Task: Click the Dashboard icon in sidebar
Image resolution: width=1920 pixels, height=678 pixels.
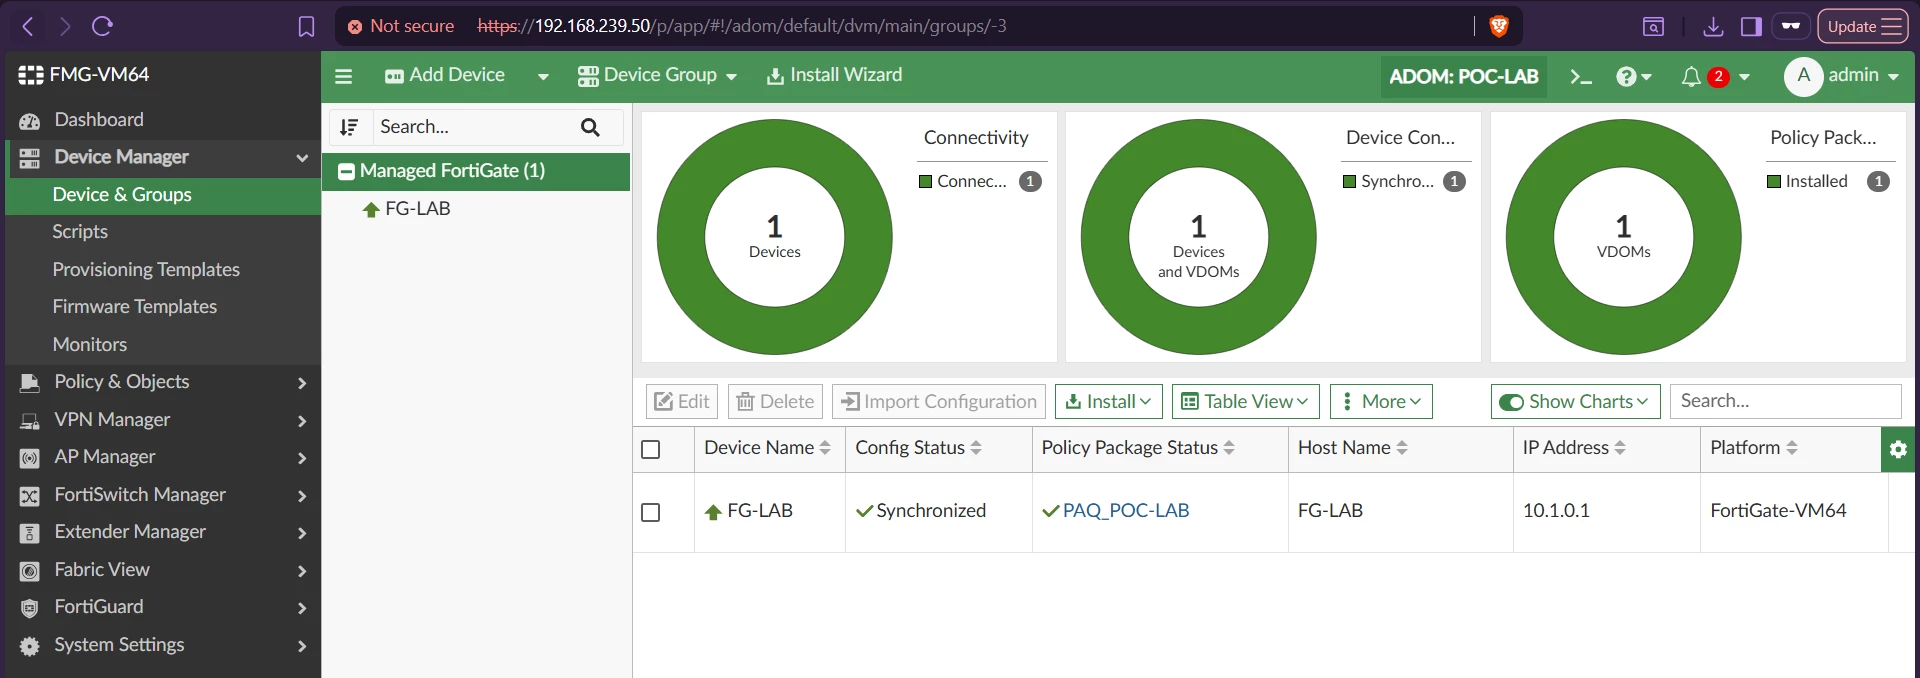Action: coord(30,121)
